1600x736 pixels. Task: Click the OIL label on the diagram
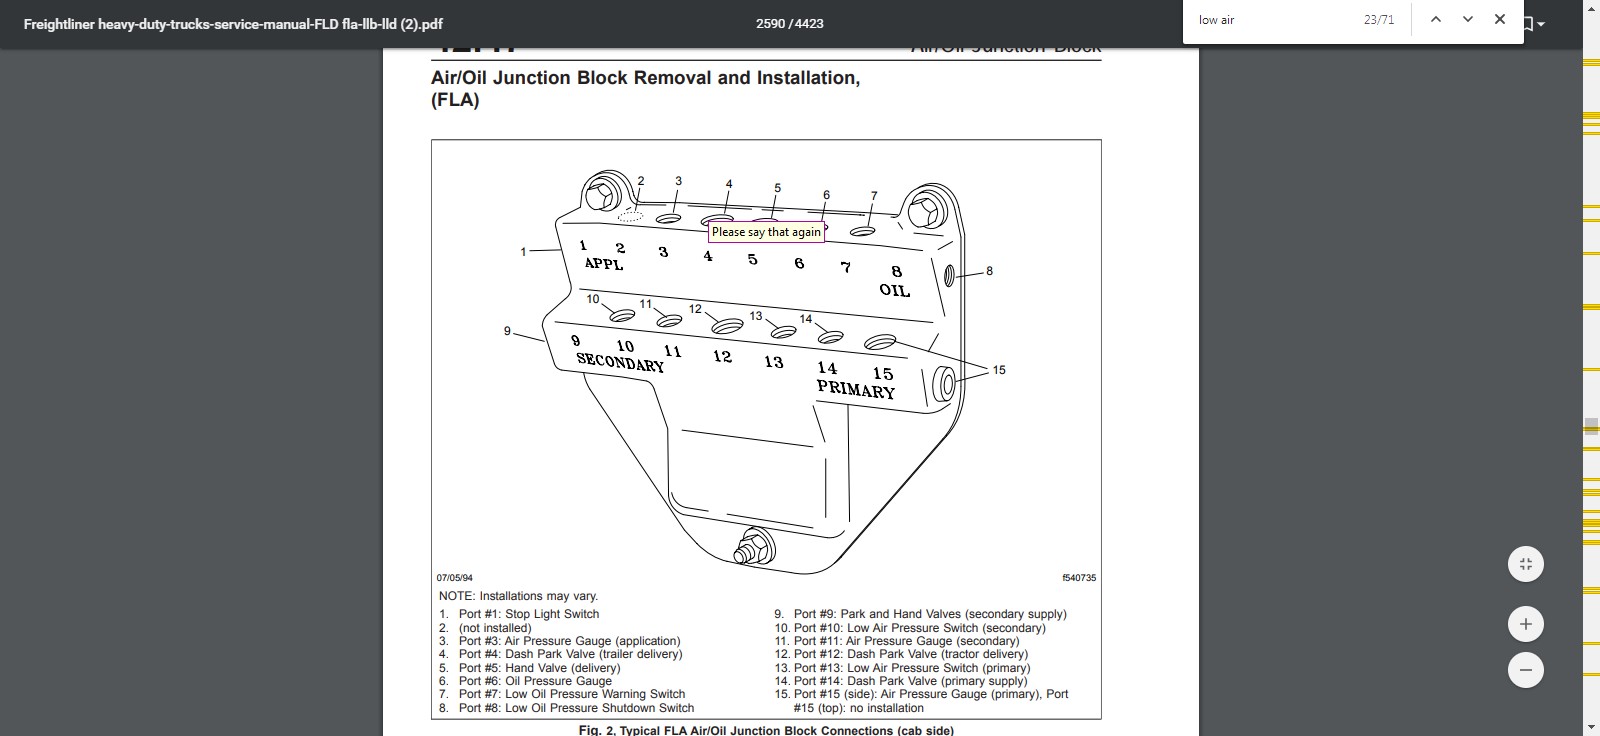[895, 290]
